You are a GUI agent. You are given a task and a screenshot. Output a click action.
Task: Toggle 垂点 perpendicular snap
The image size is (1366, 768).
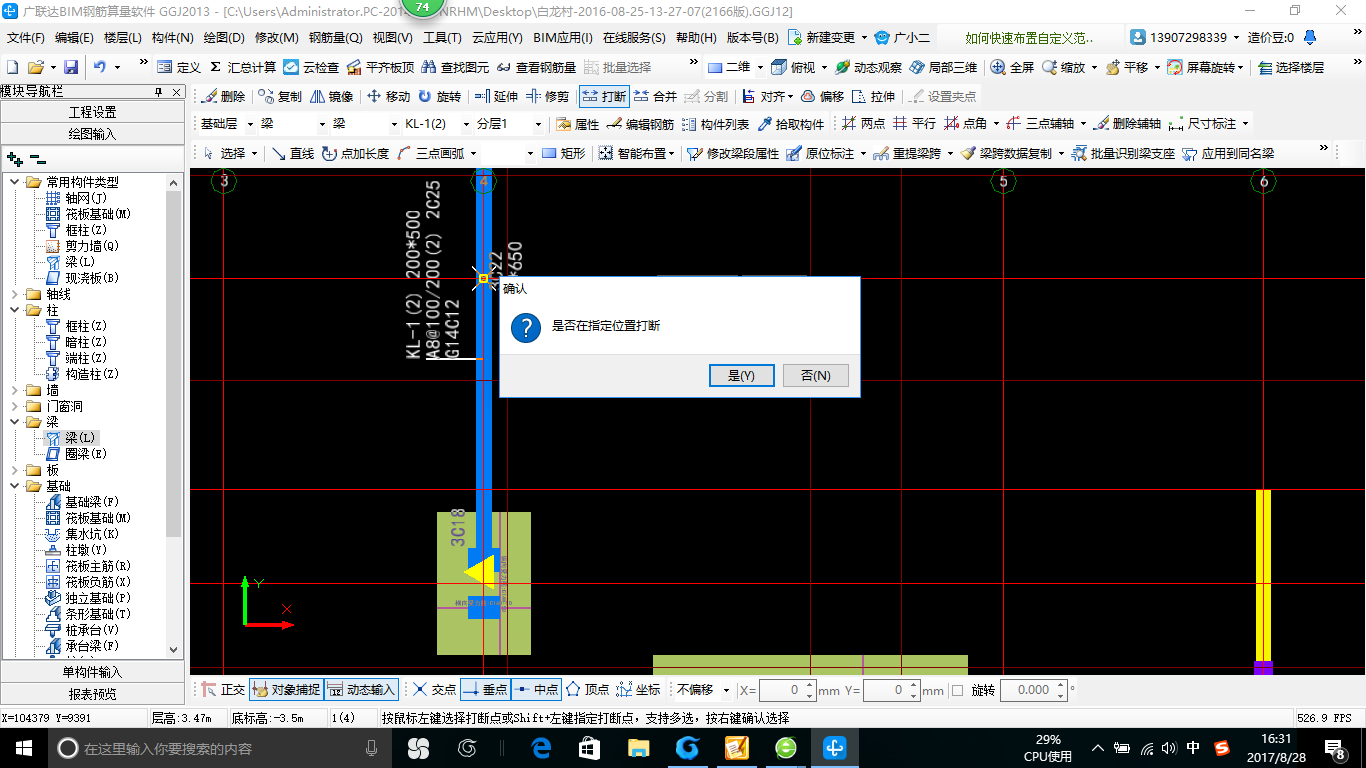coord(485,689)
